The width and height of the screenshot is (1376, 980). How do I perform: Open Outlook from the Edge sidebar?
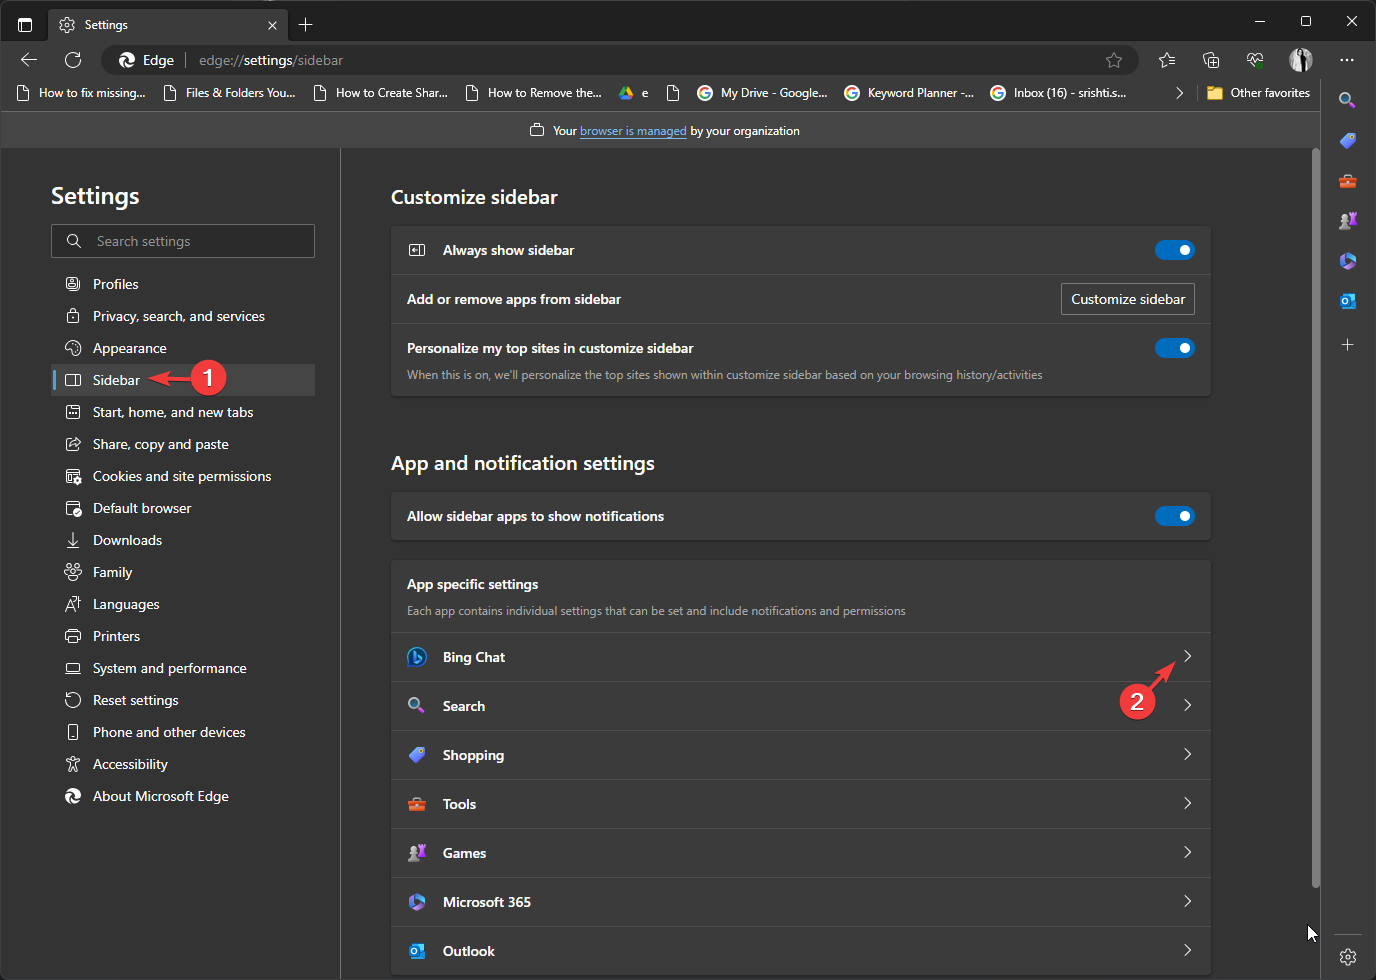pyautogui.click(x=1347, y=300)
